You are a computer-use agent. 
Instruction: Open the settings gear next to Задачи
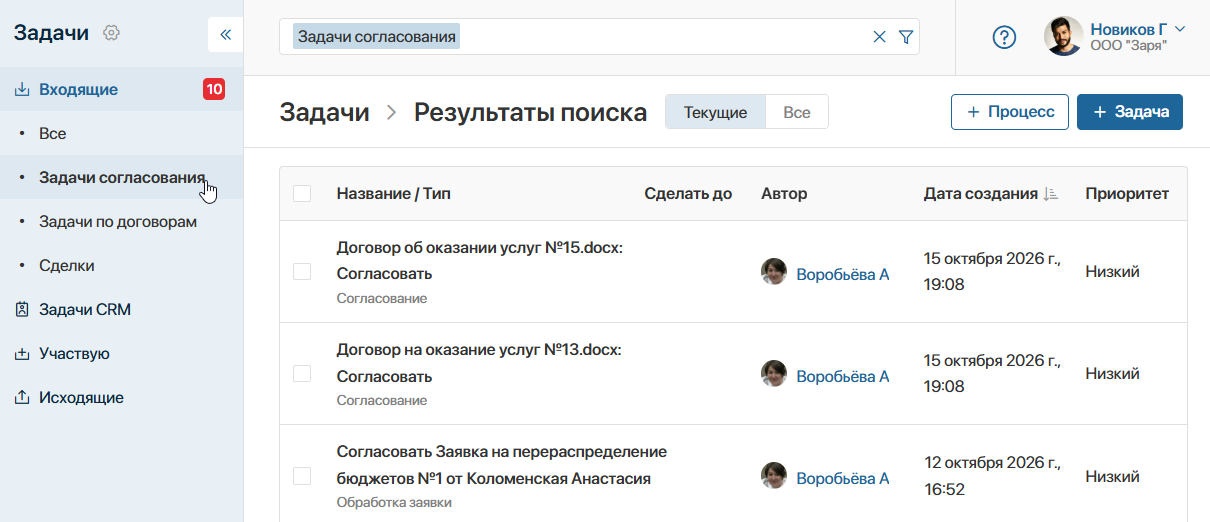[112, 33]
